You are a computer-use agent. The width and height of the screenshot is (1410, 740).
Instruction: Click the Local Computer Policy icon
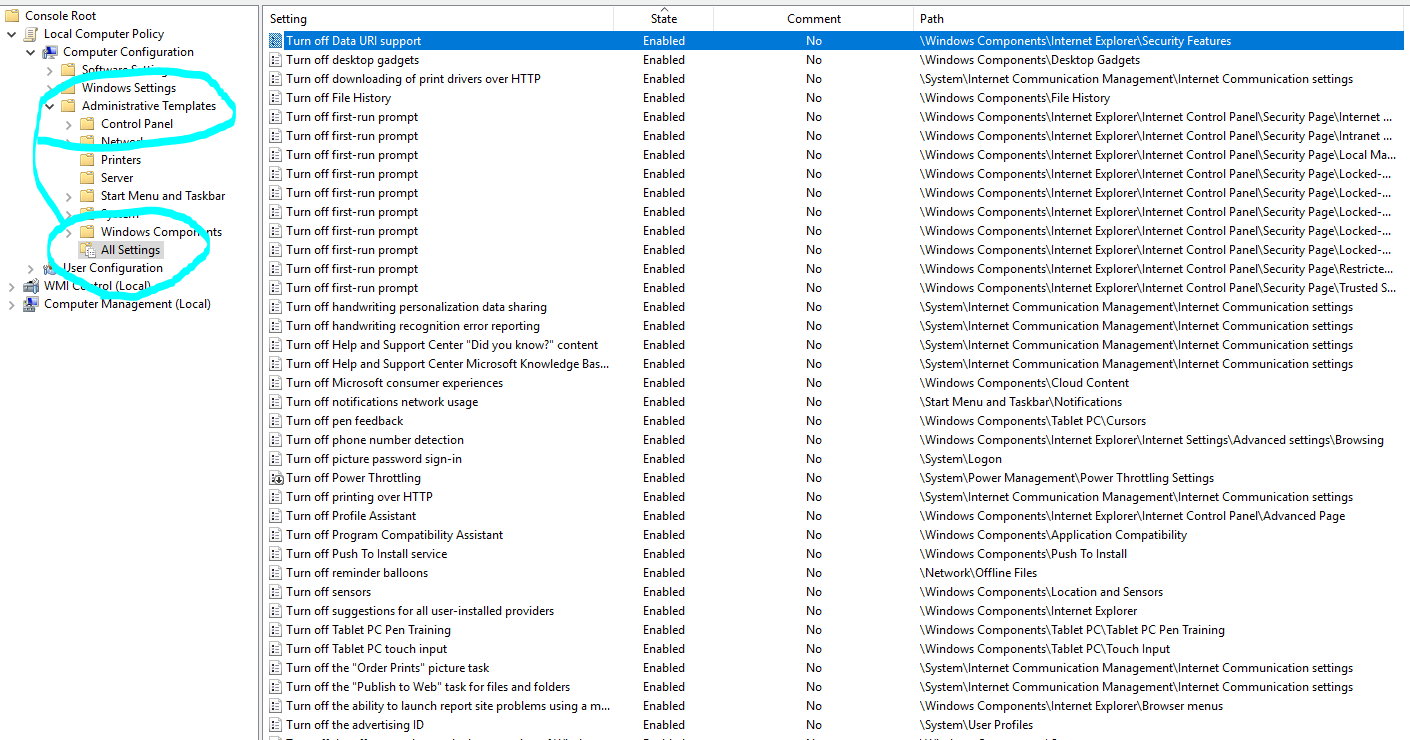click(x=32, y=34)
